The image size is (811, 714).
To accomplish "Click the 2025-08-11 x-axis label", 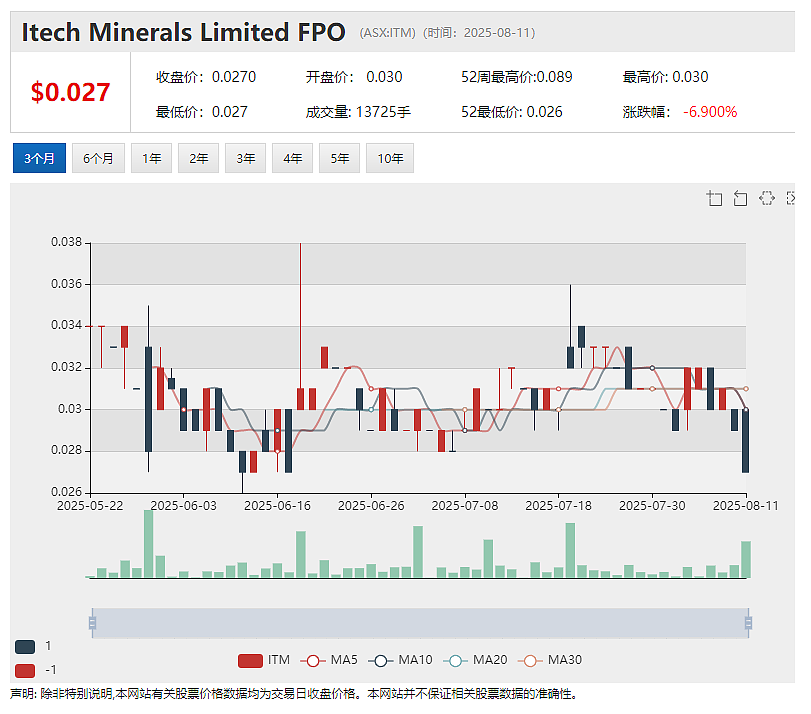I will (745, 506).
